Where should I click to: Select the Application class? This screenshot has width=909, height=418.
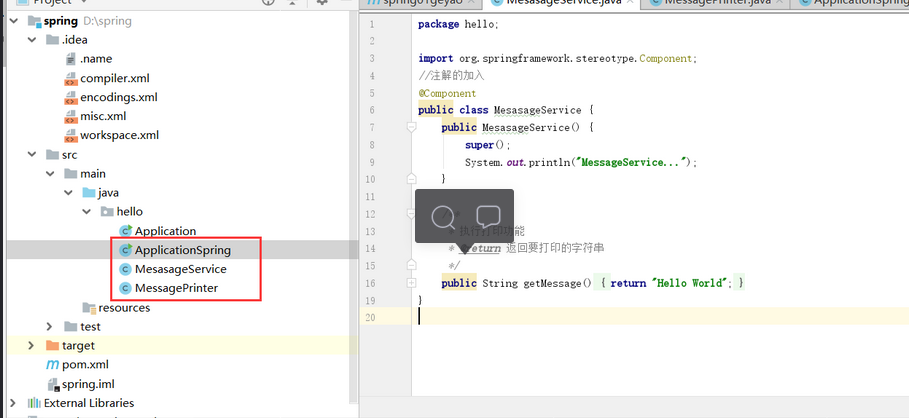coord(165,231)
